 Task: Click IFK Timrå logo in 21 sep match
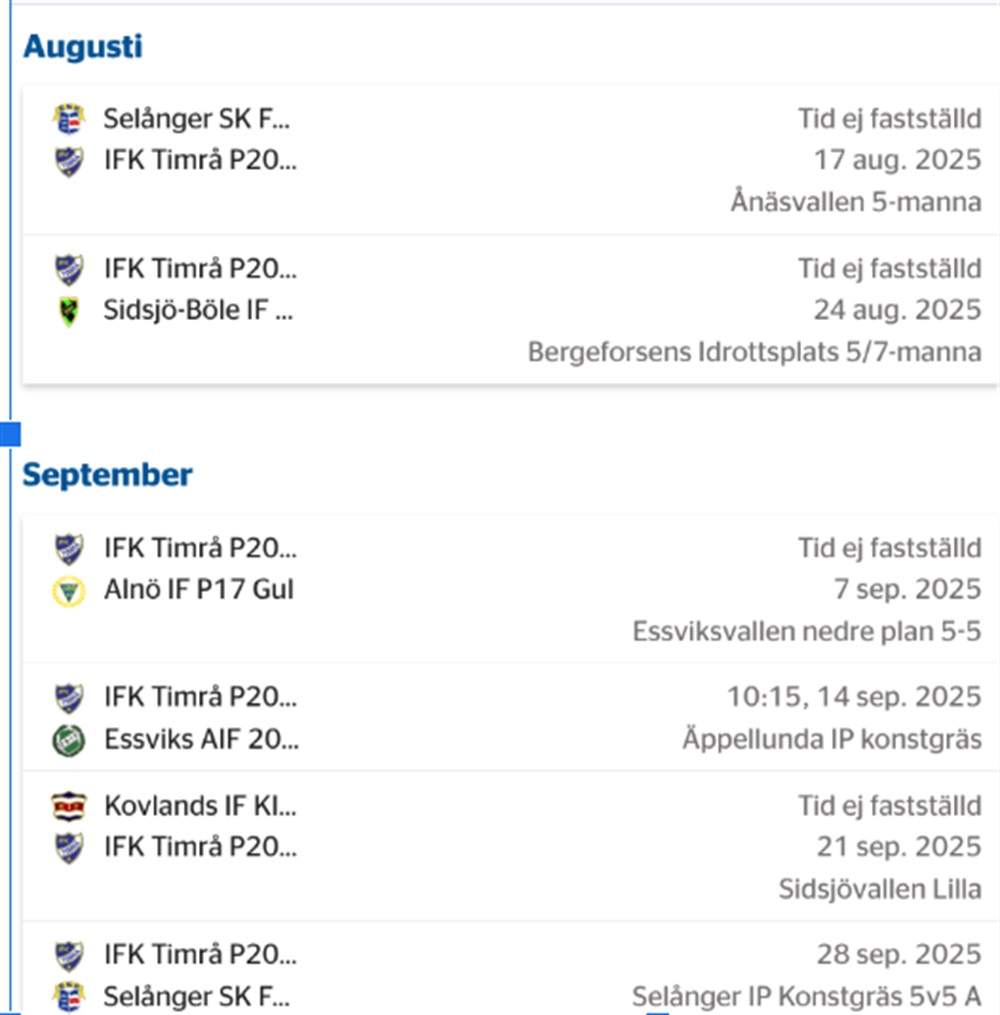[x=68, y=848]
